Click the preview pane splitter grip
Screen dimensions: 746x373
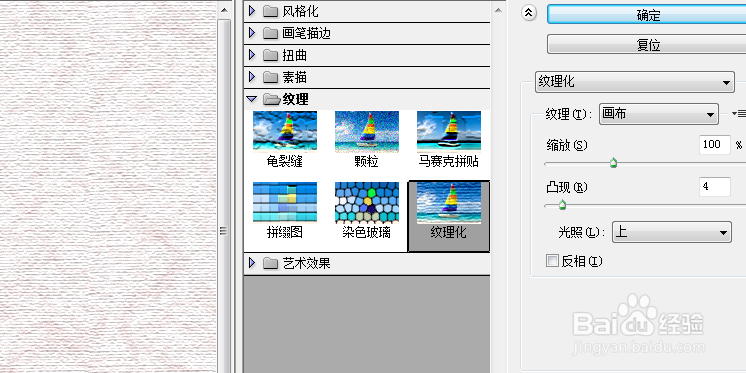pos(223,230)
